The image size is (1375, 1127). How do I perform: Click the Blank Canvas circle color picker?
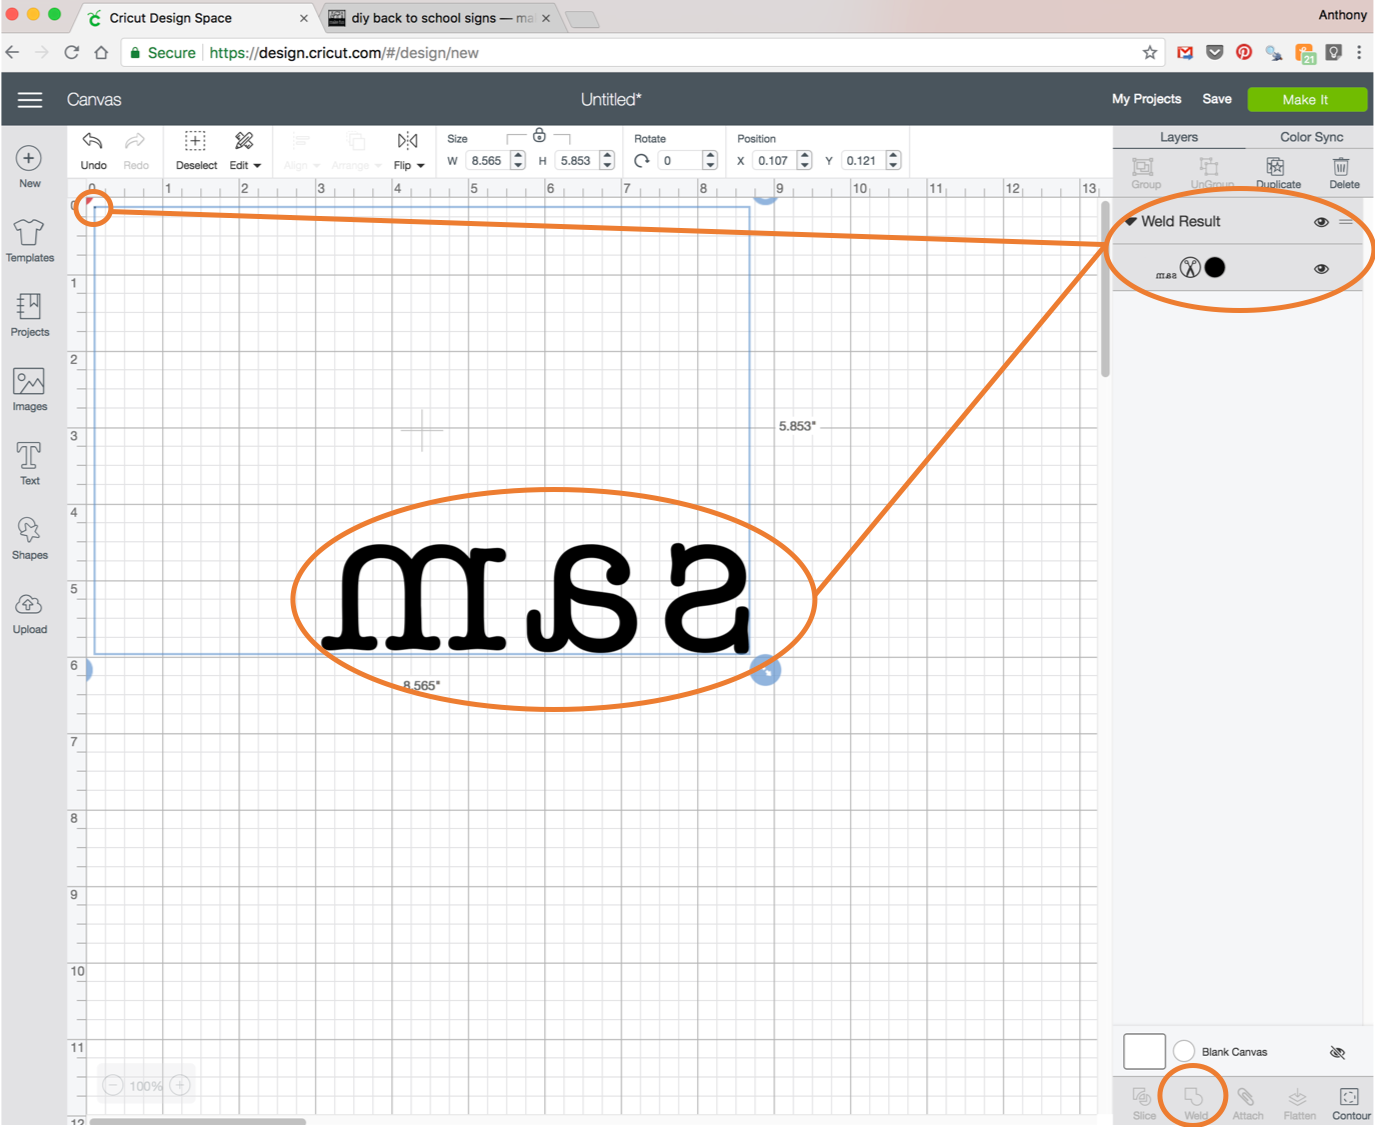tap(1184, 1051)
